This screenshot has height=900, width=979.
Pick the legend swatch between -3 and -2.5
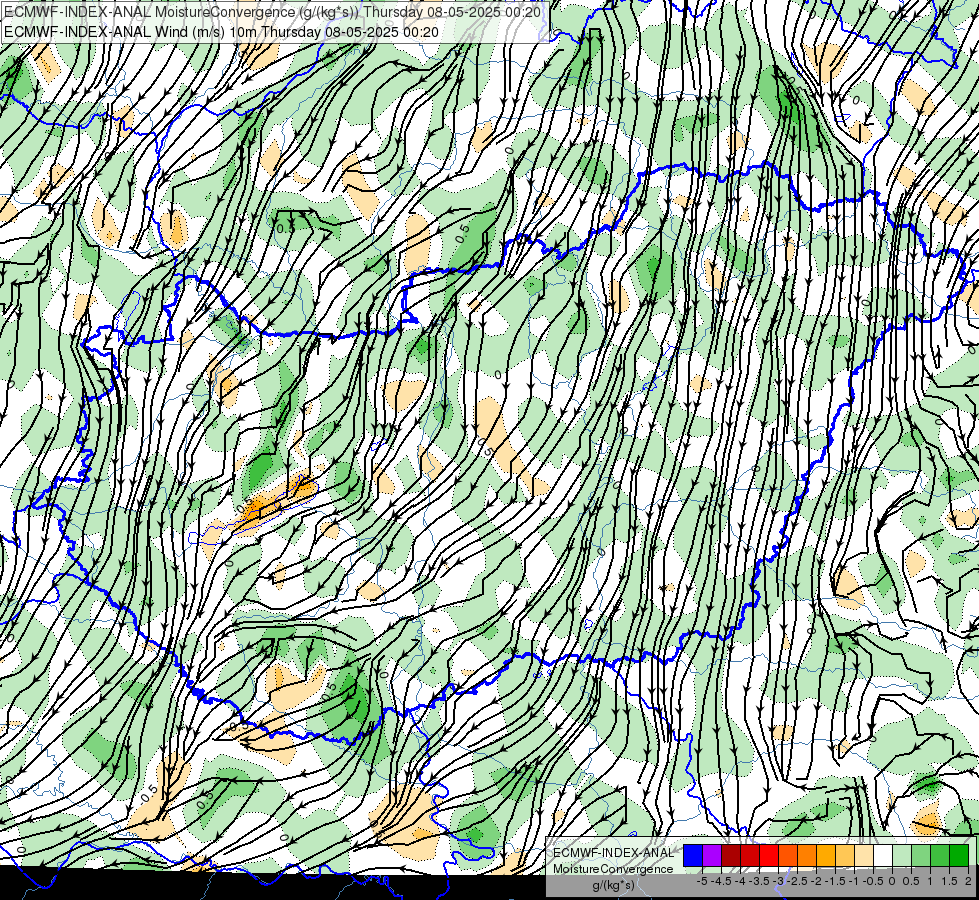tap(788, 855)
